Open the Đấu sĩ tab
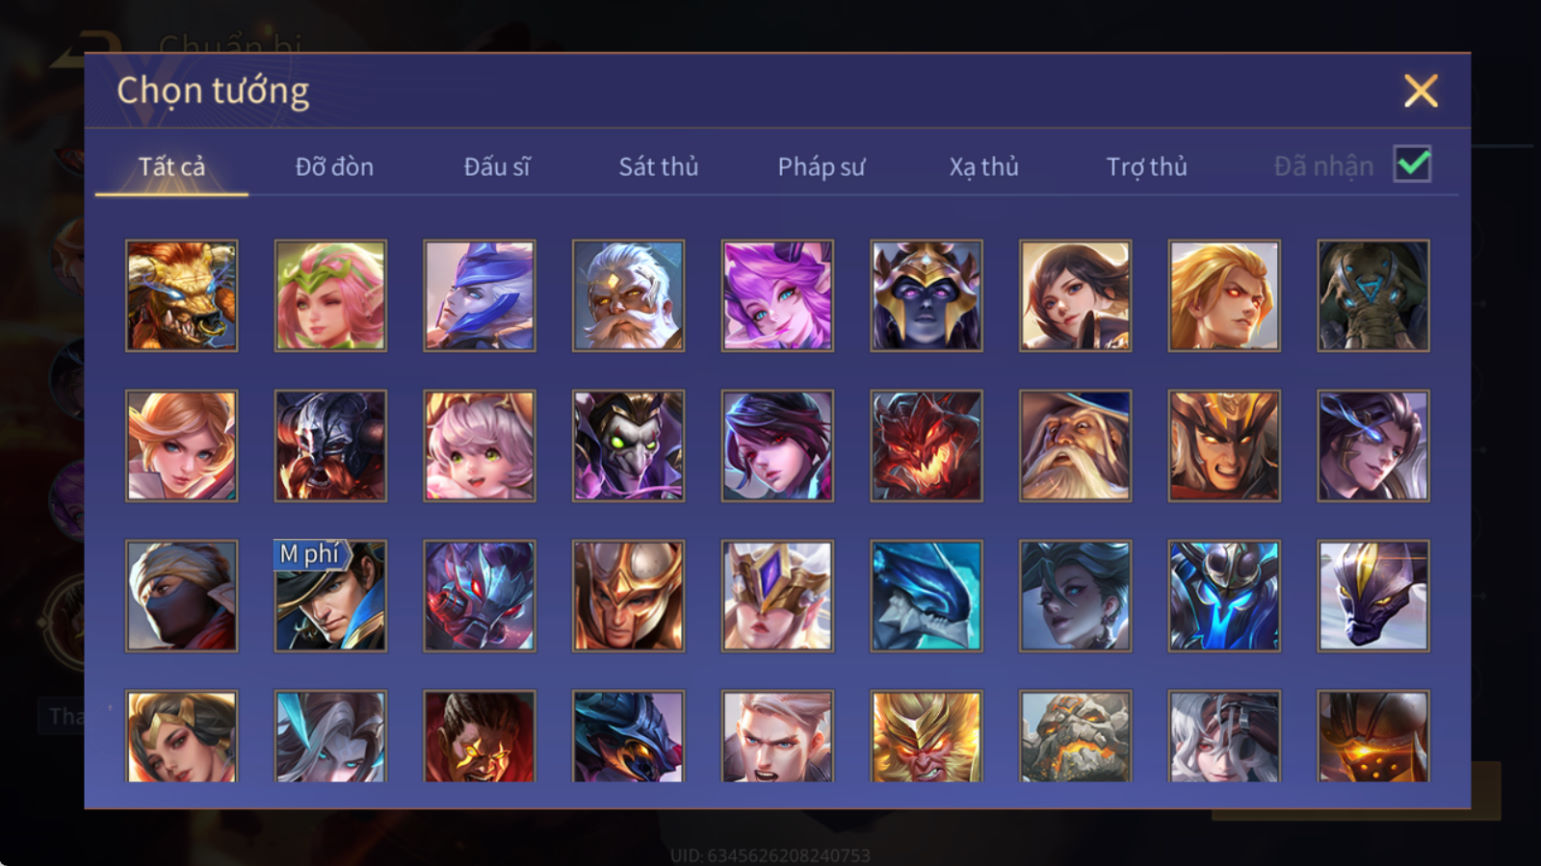Screen dimensions: 1541x866 [x=497, y=167]
